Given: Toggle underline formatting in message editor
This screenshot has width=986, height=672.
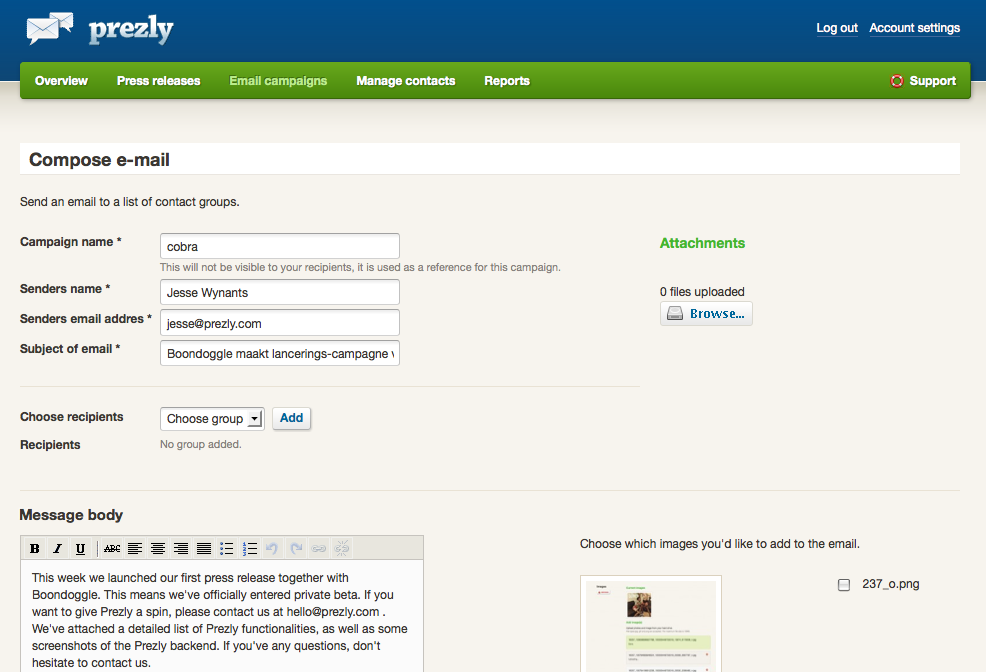Looking at the screenshot, I should [80, 548].
